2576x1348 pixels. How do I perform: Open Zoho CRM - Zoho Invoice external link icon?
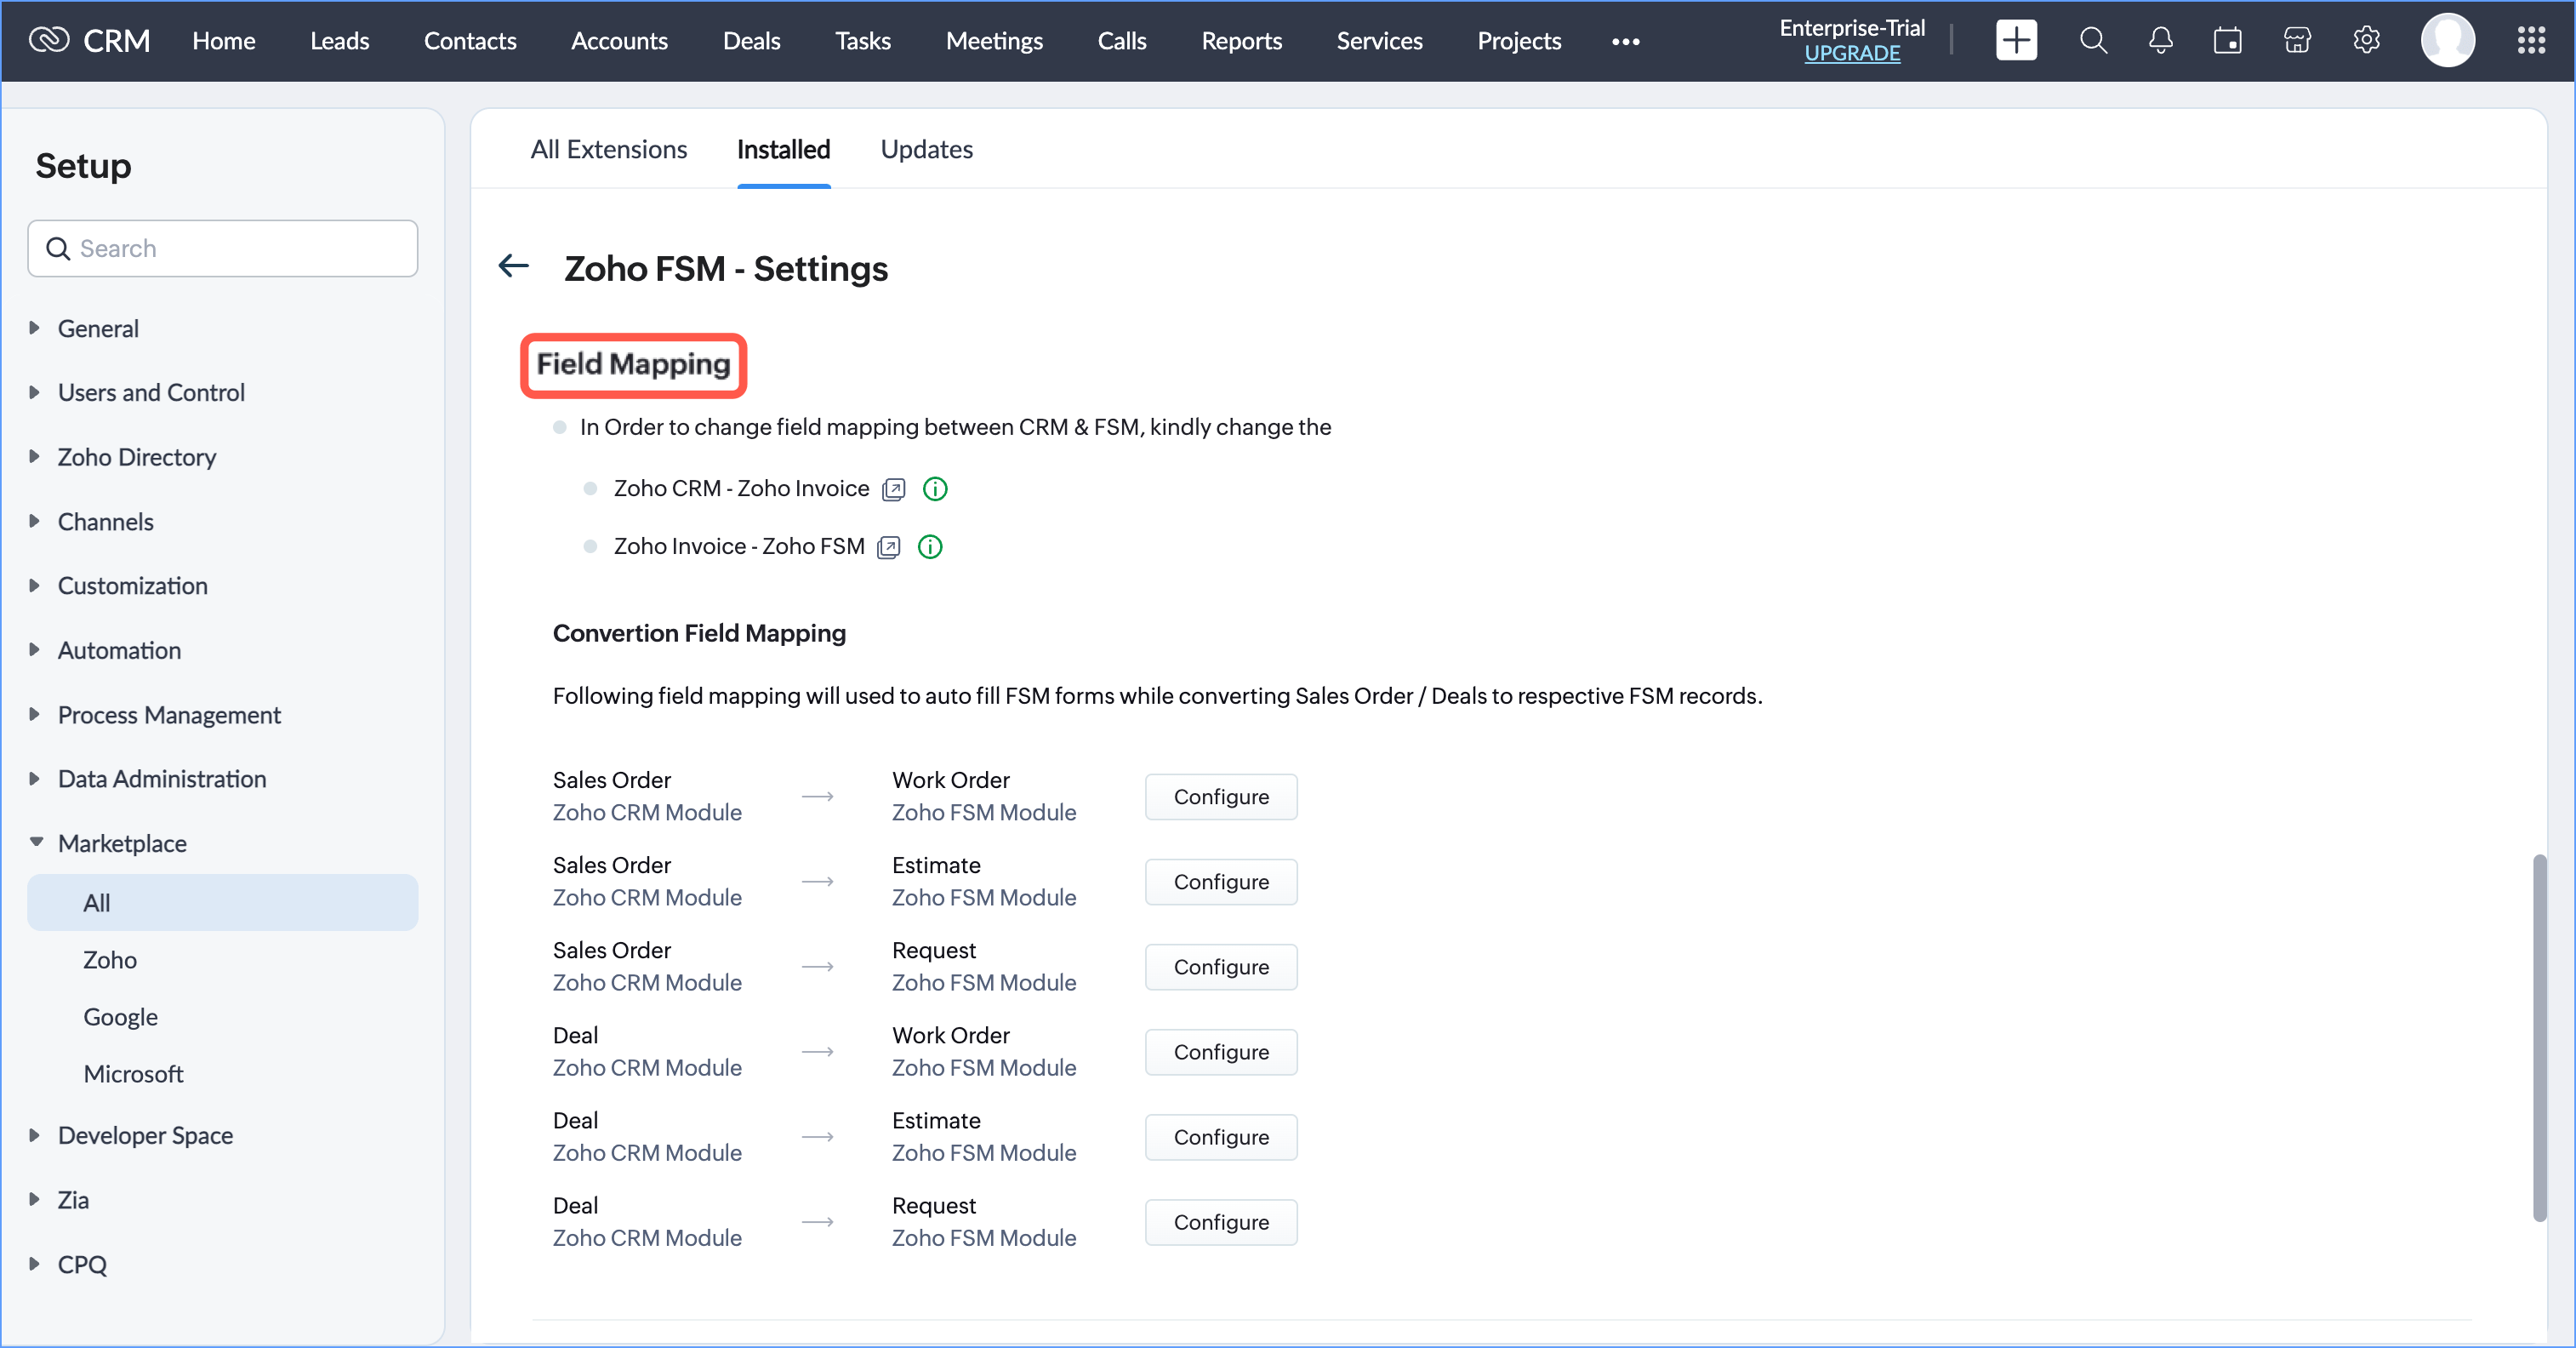893,489
